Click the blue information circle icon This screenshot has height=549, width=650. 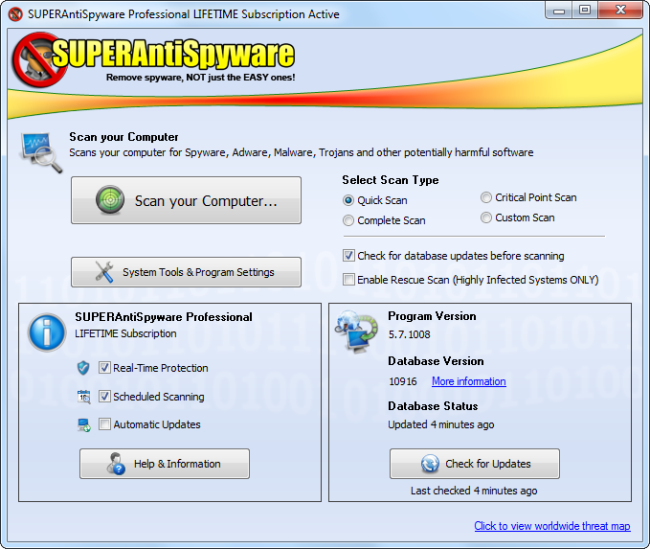pyautogui.click(x=47, y=333)
